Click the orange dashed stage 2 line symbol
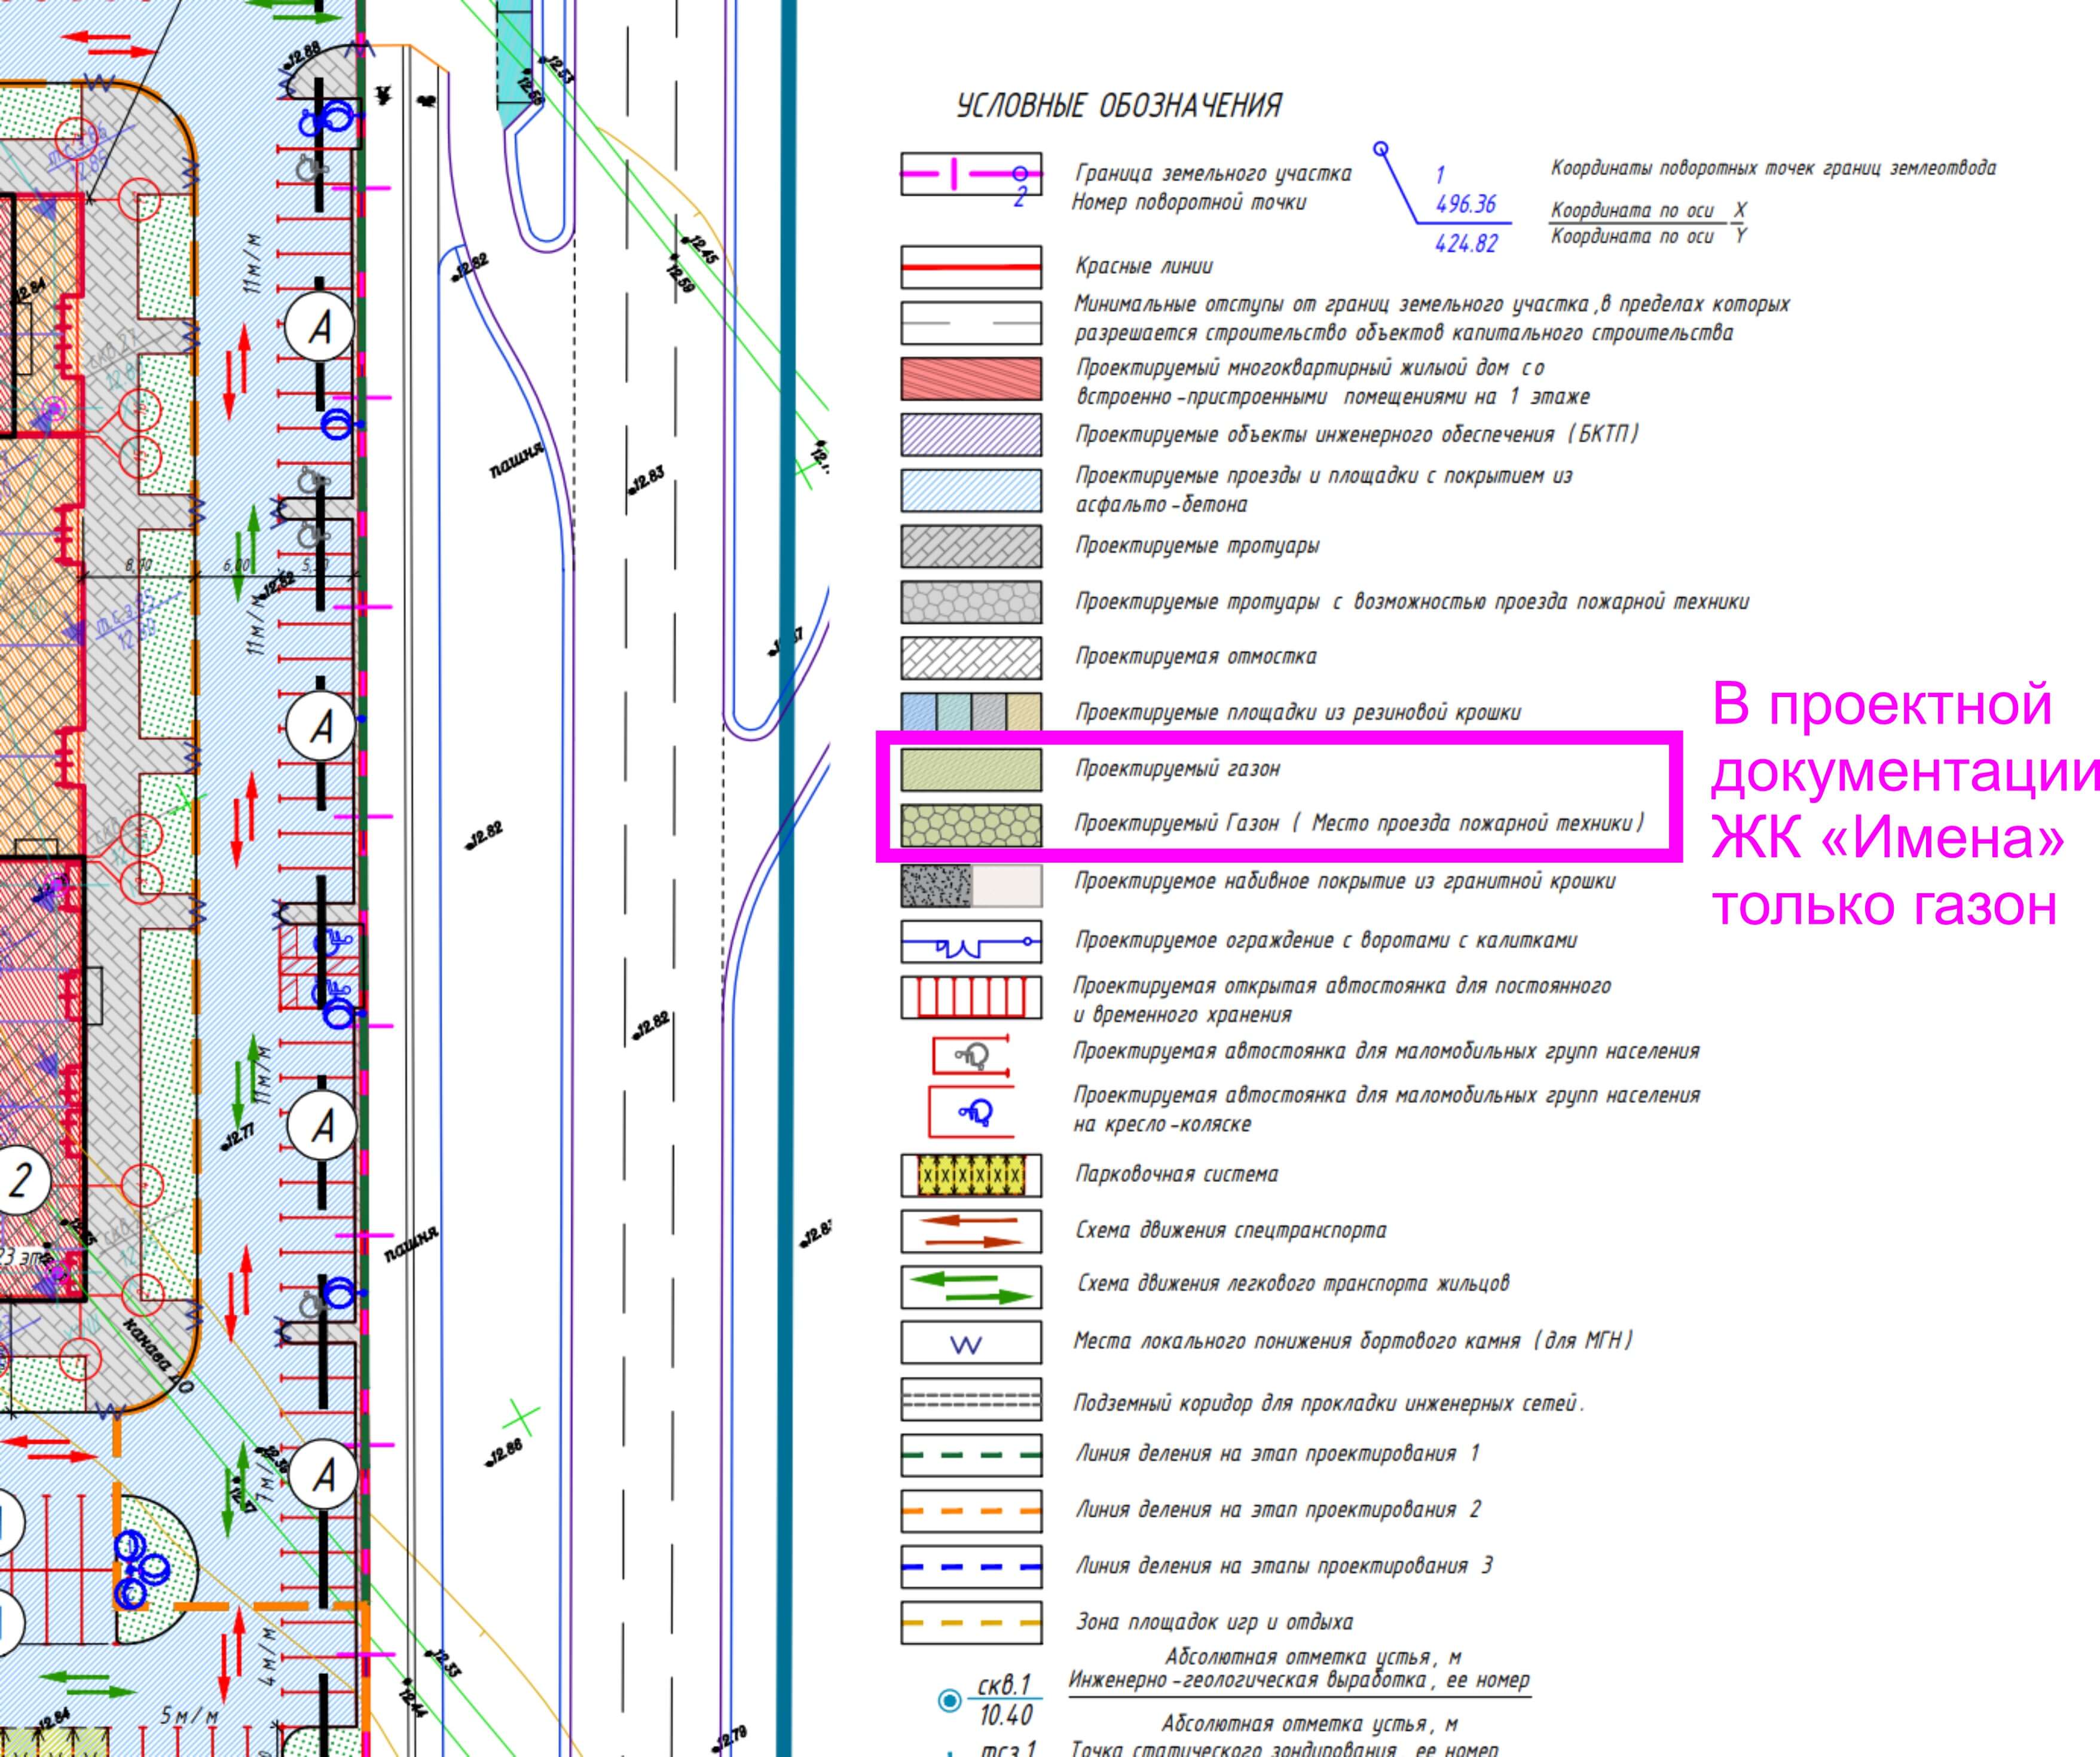The height and width of the screenshot is (1757, 2100). coord(971,1511)
